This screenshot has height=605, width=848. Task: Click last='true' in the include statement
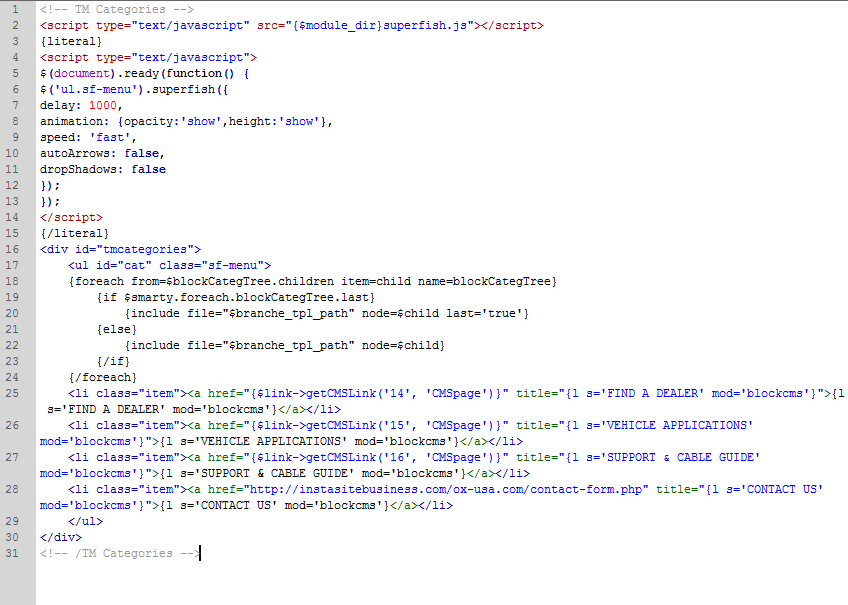484,313
